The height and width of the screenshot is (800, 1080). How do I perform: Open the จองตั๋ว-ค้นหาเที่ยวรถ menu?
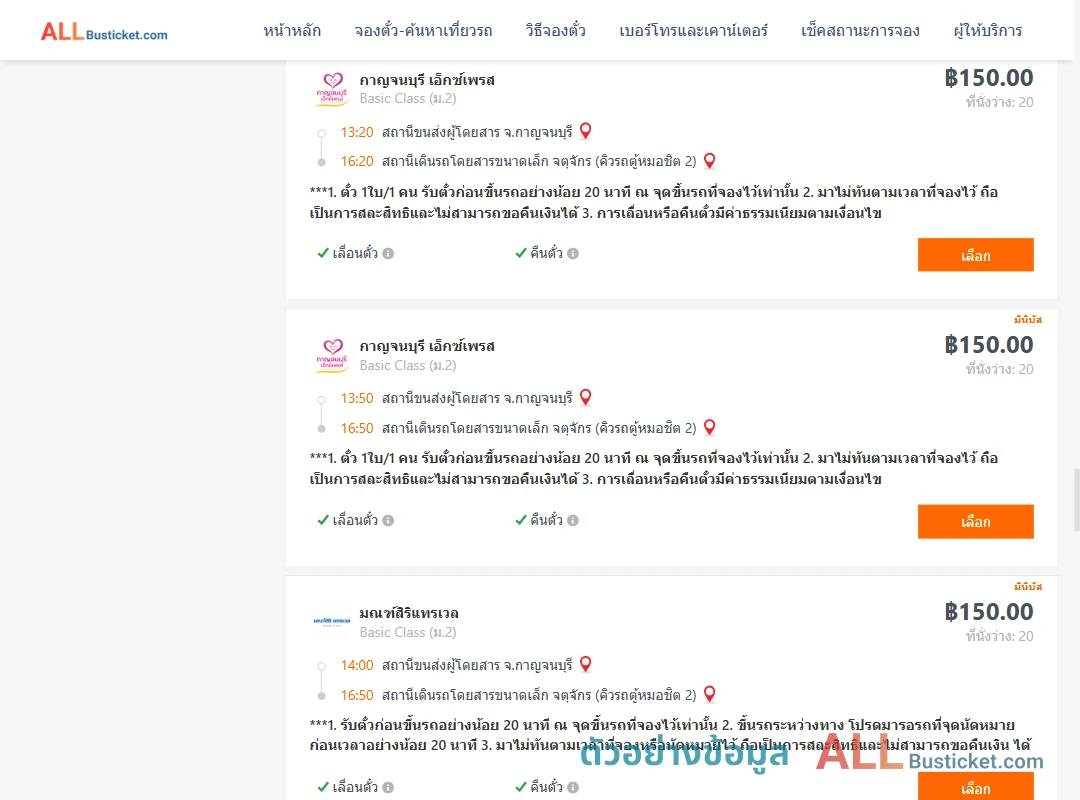click(x=423, y=31)
